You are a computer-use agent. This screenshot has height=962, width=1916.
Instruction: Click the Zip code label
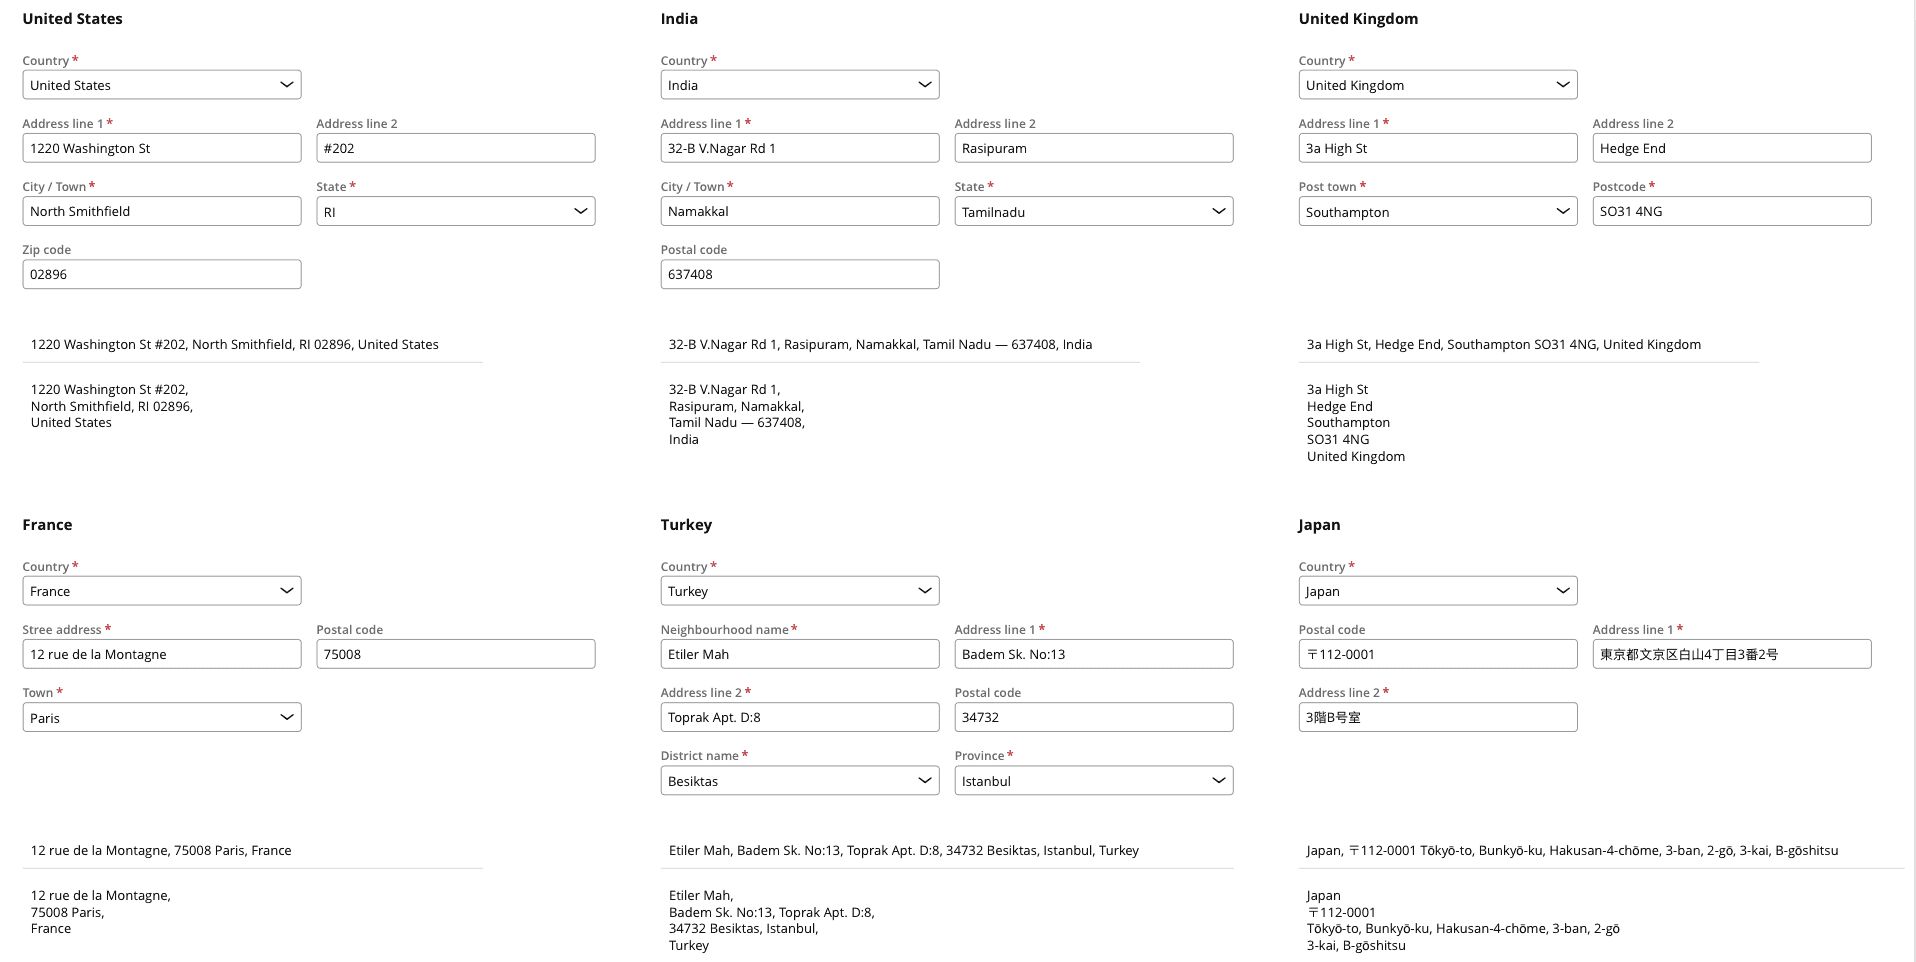[47, 250]
